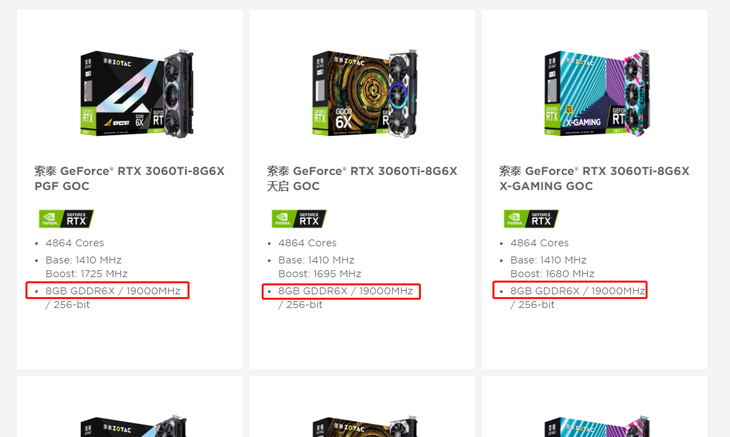Image resolution: width=730 pixels, height=437 pixels.
Task: Open the 索泰 RTX 3060Ti-8G6X 天启 GOC title link
Action: 362,178
